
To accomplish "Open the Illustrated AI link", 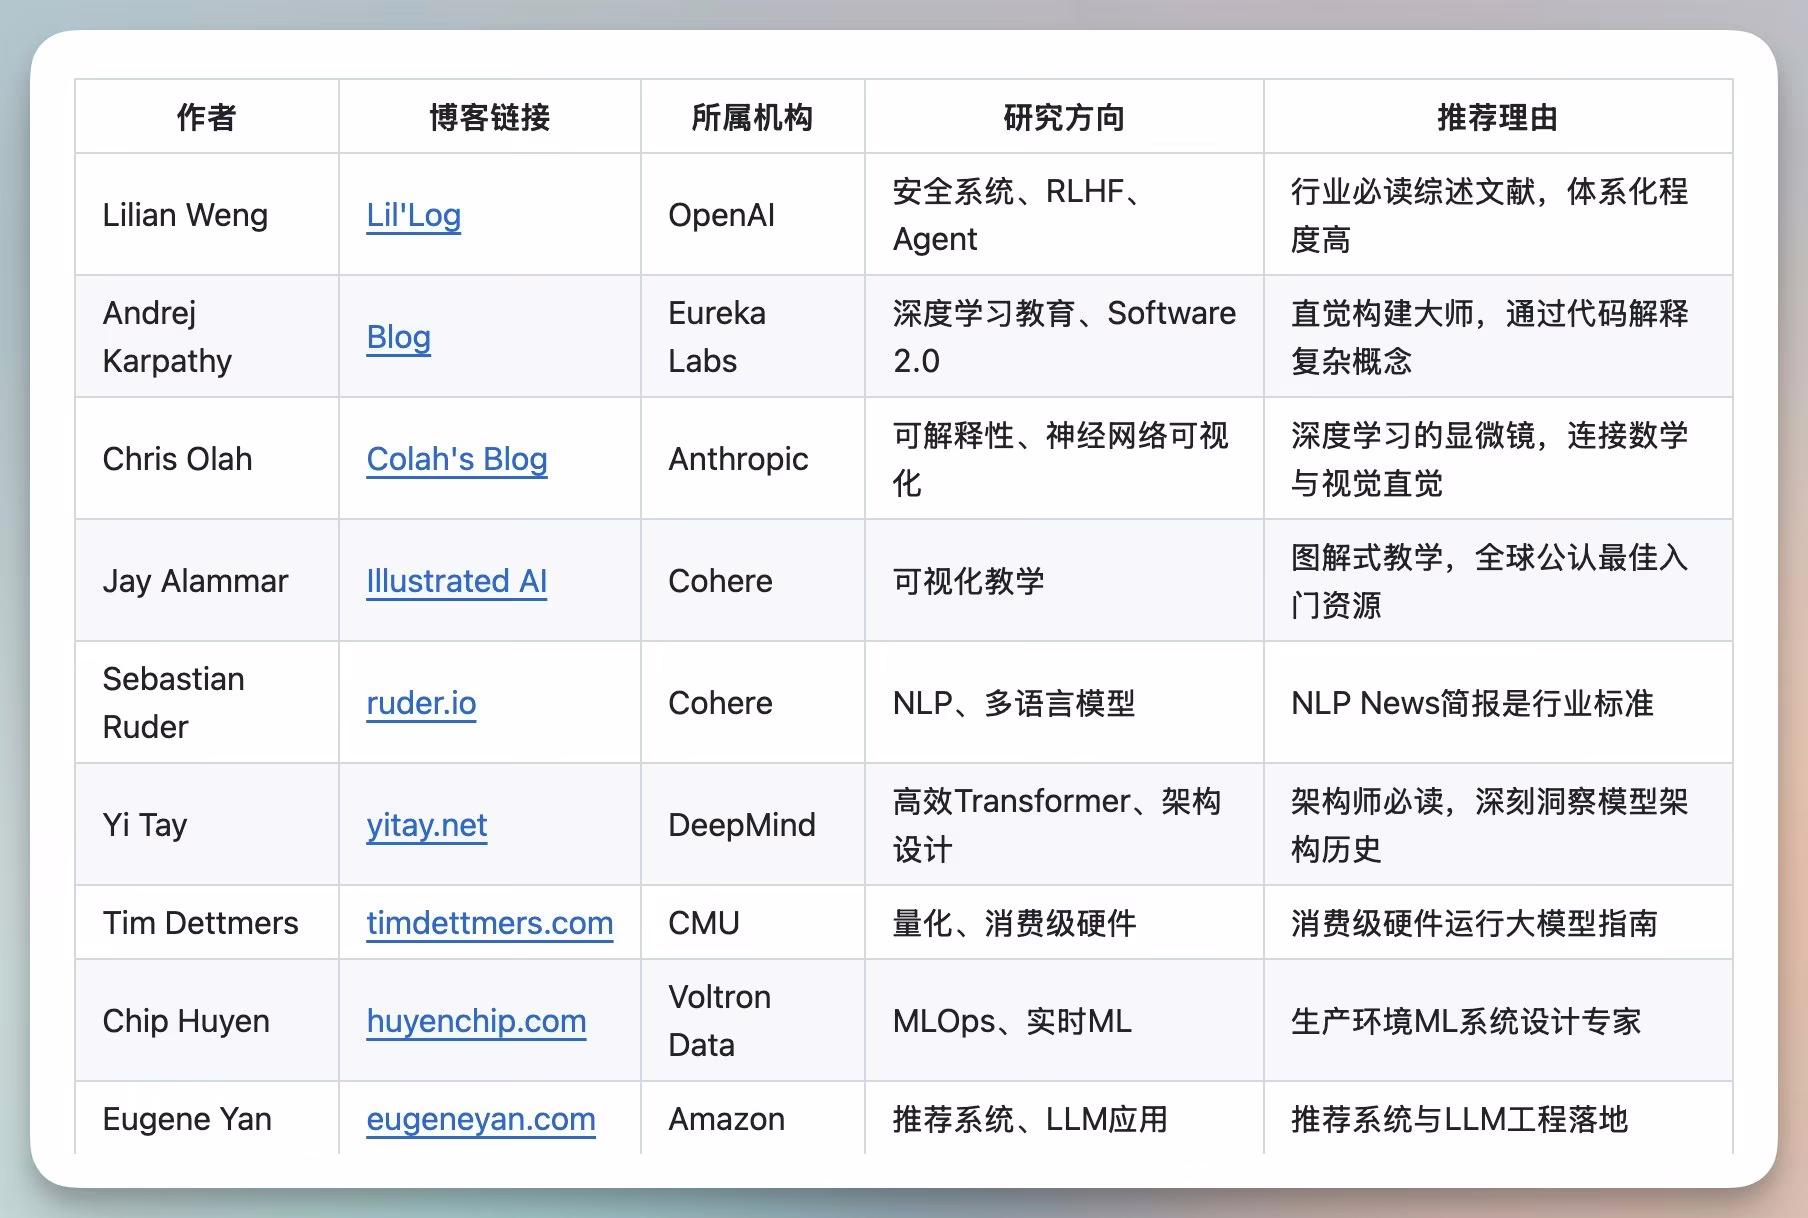I will pos(455,581).
